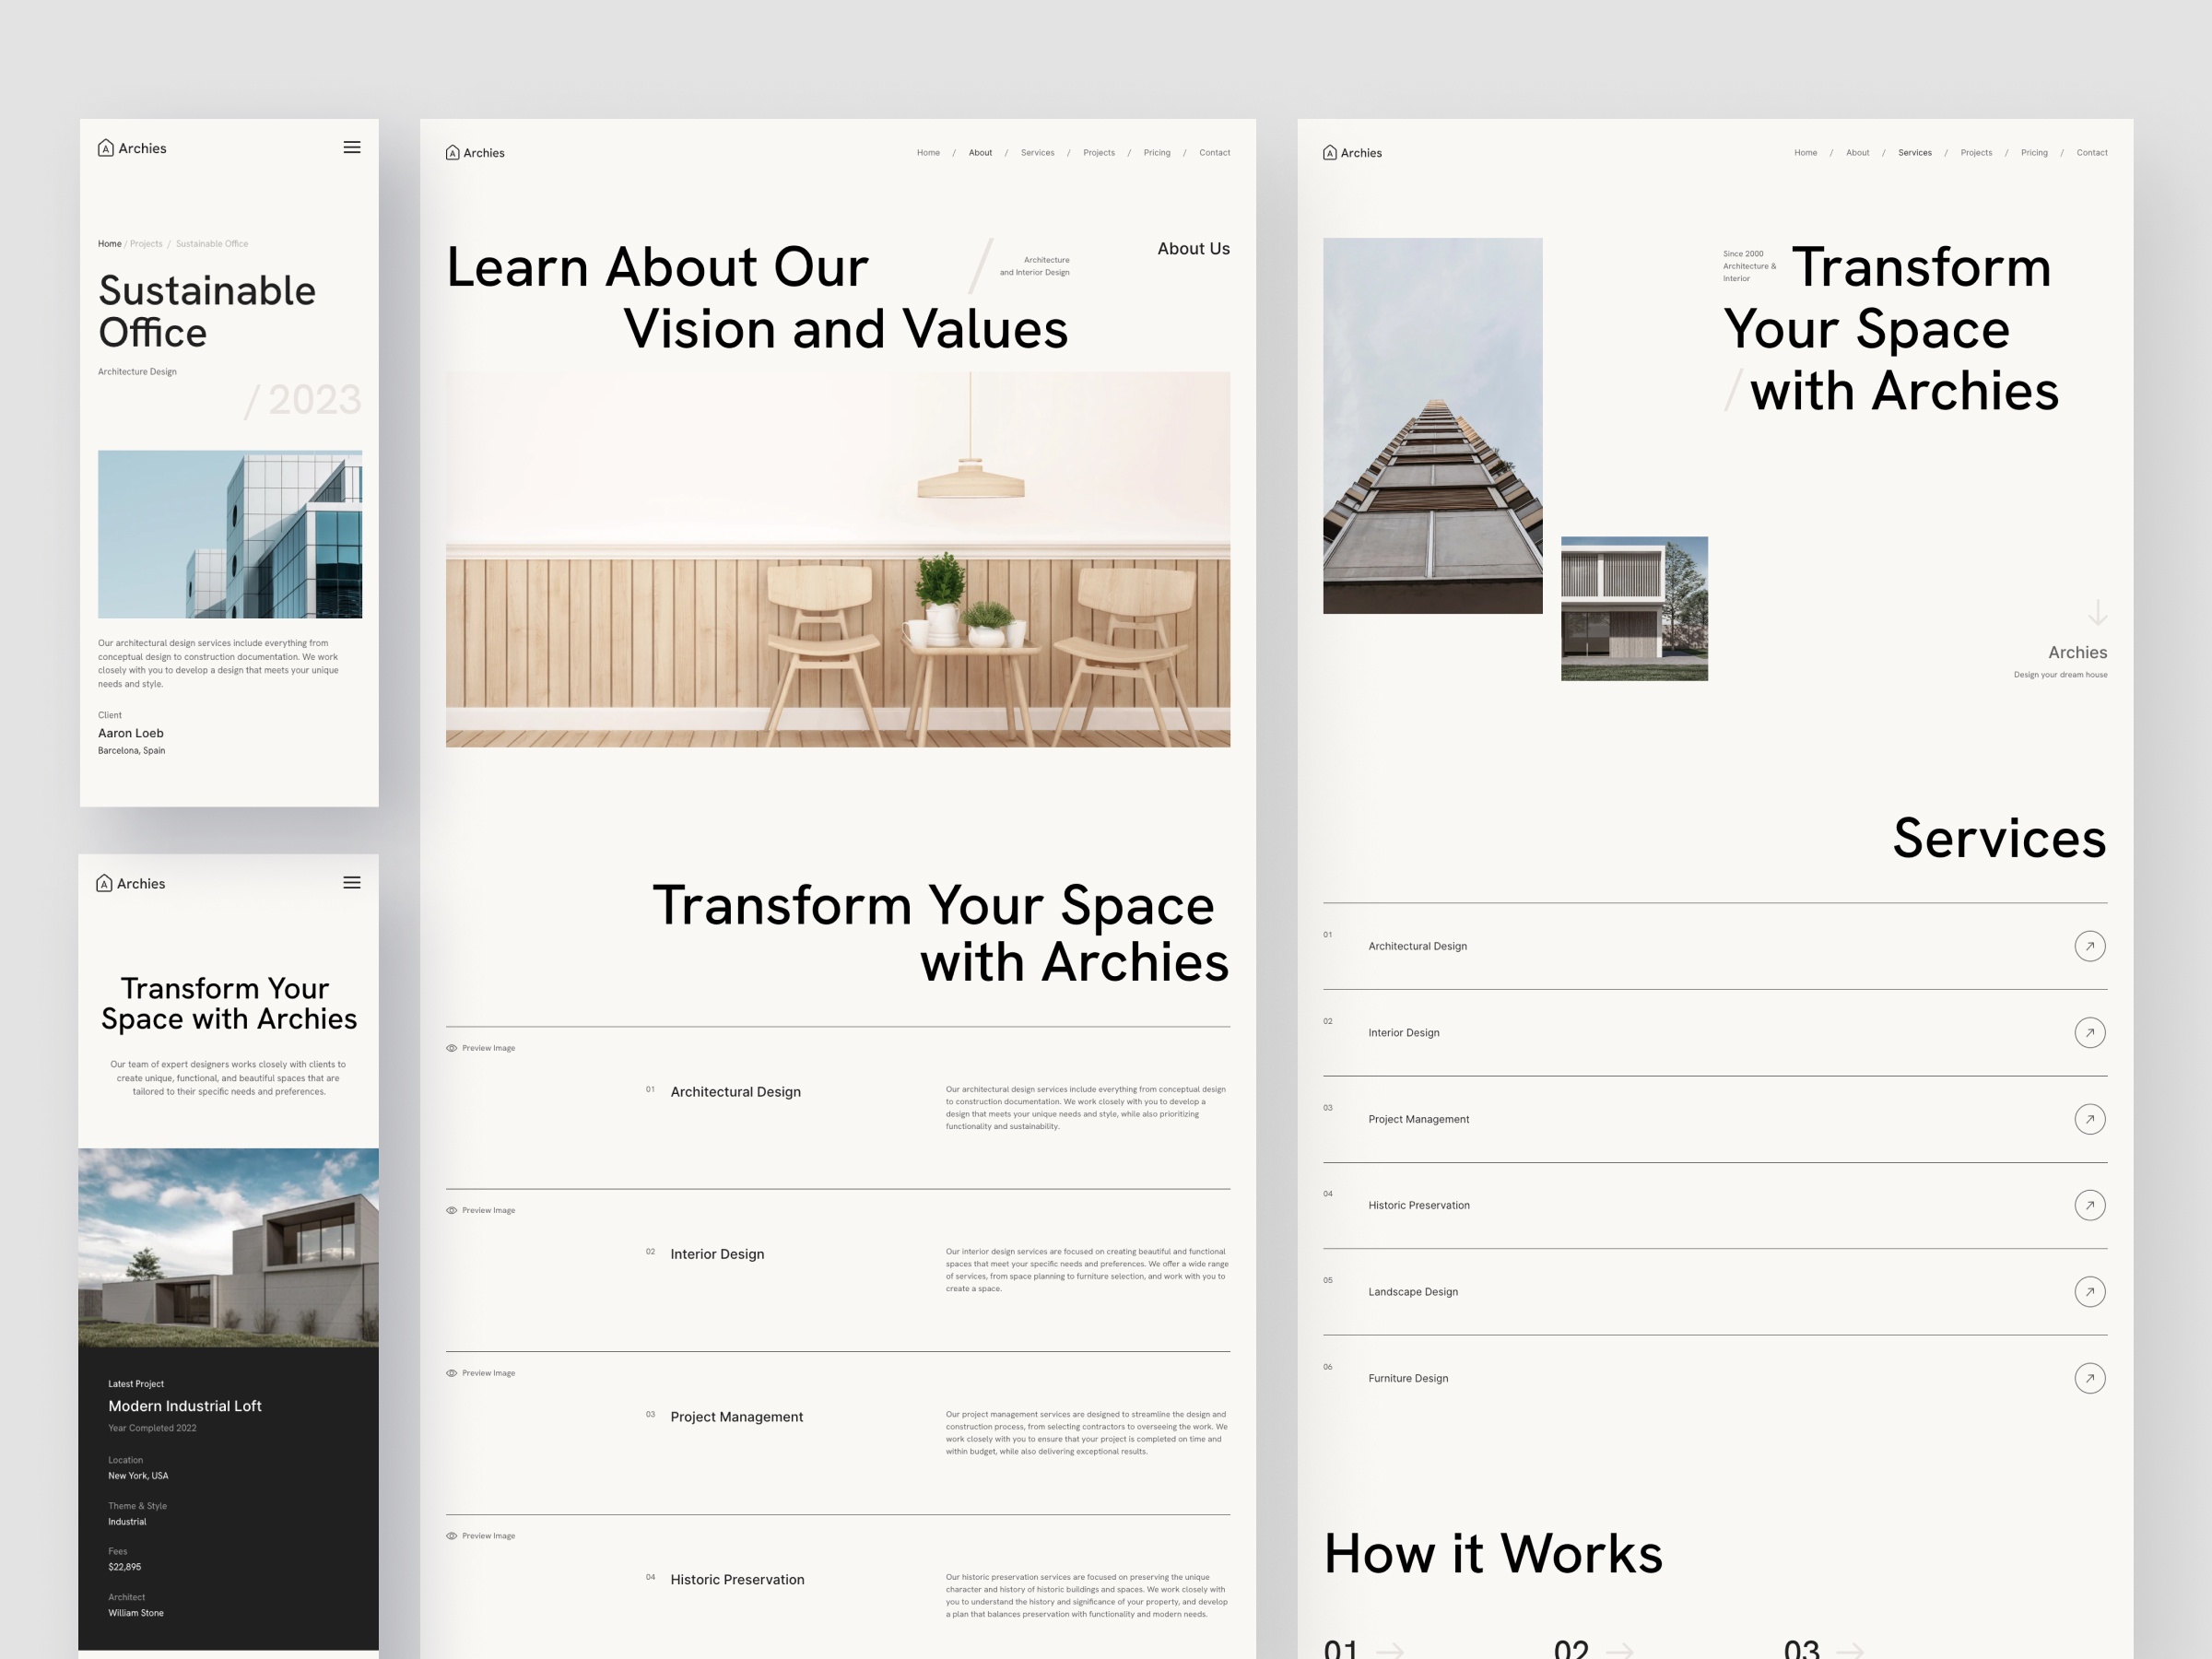The width and height of the screenshot is (2212, 1659).
Task: Click the arrow icon next to Historic Preservation service
Action: coord(2089,1205)
